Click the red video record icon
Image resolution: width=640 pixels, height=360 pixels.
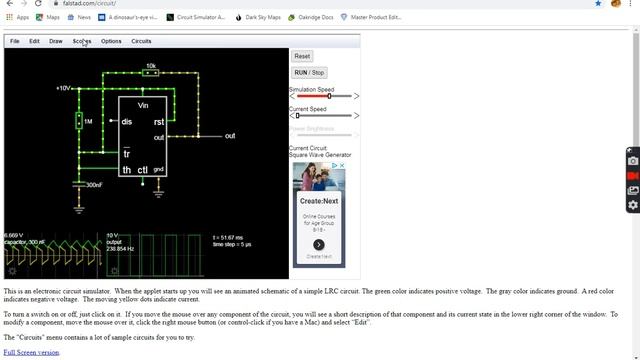633,176
